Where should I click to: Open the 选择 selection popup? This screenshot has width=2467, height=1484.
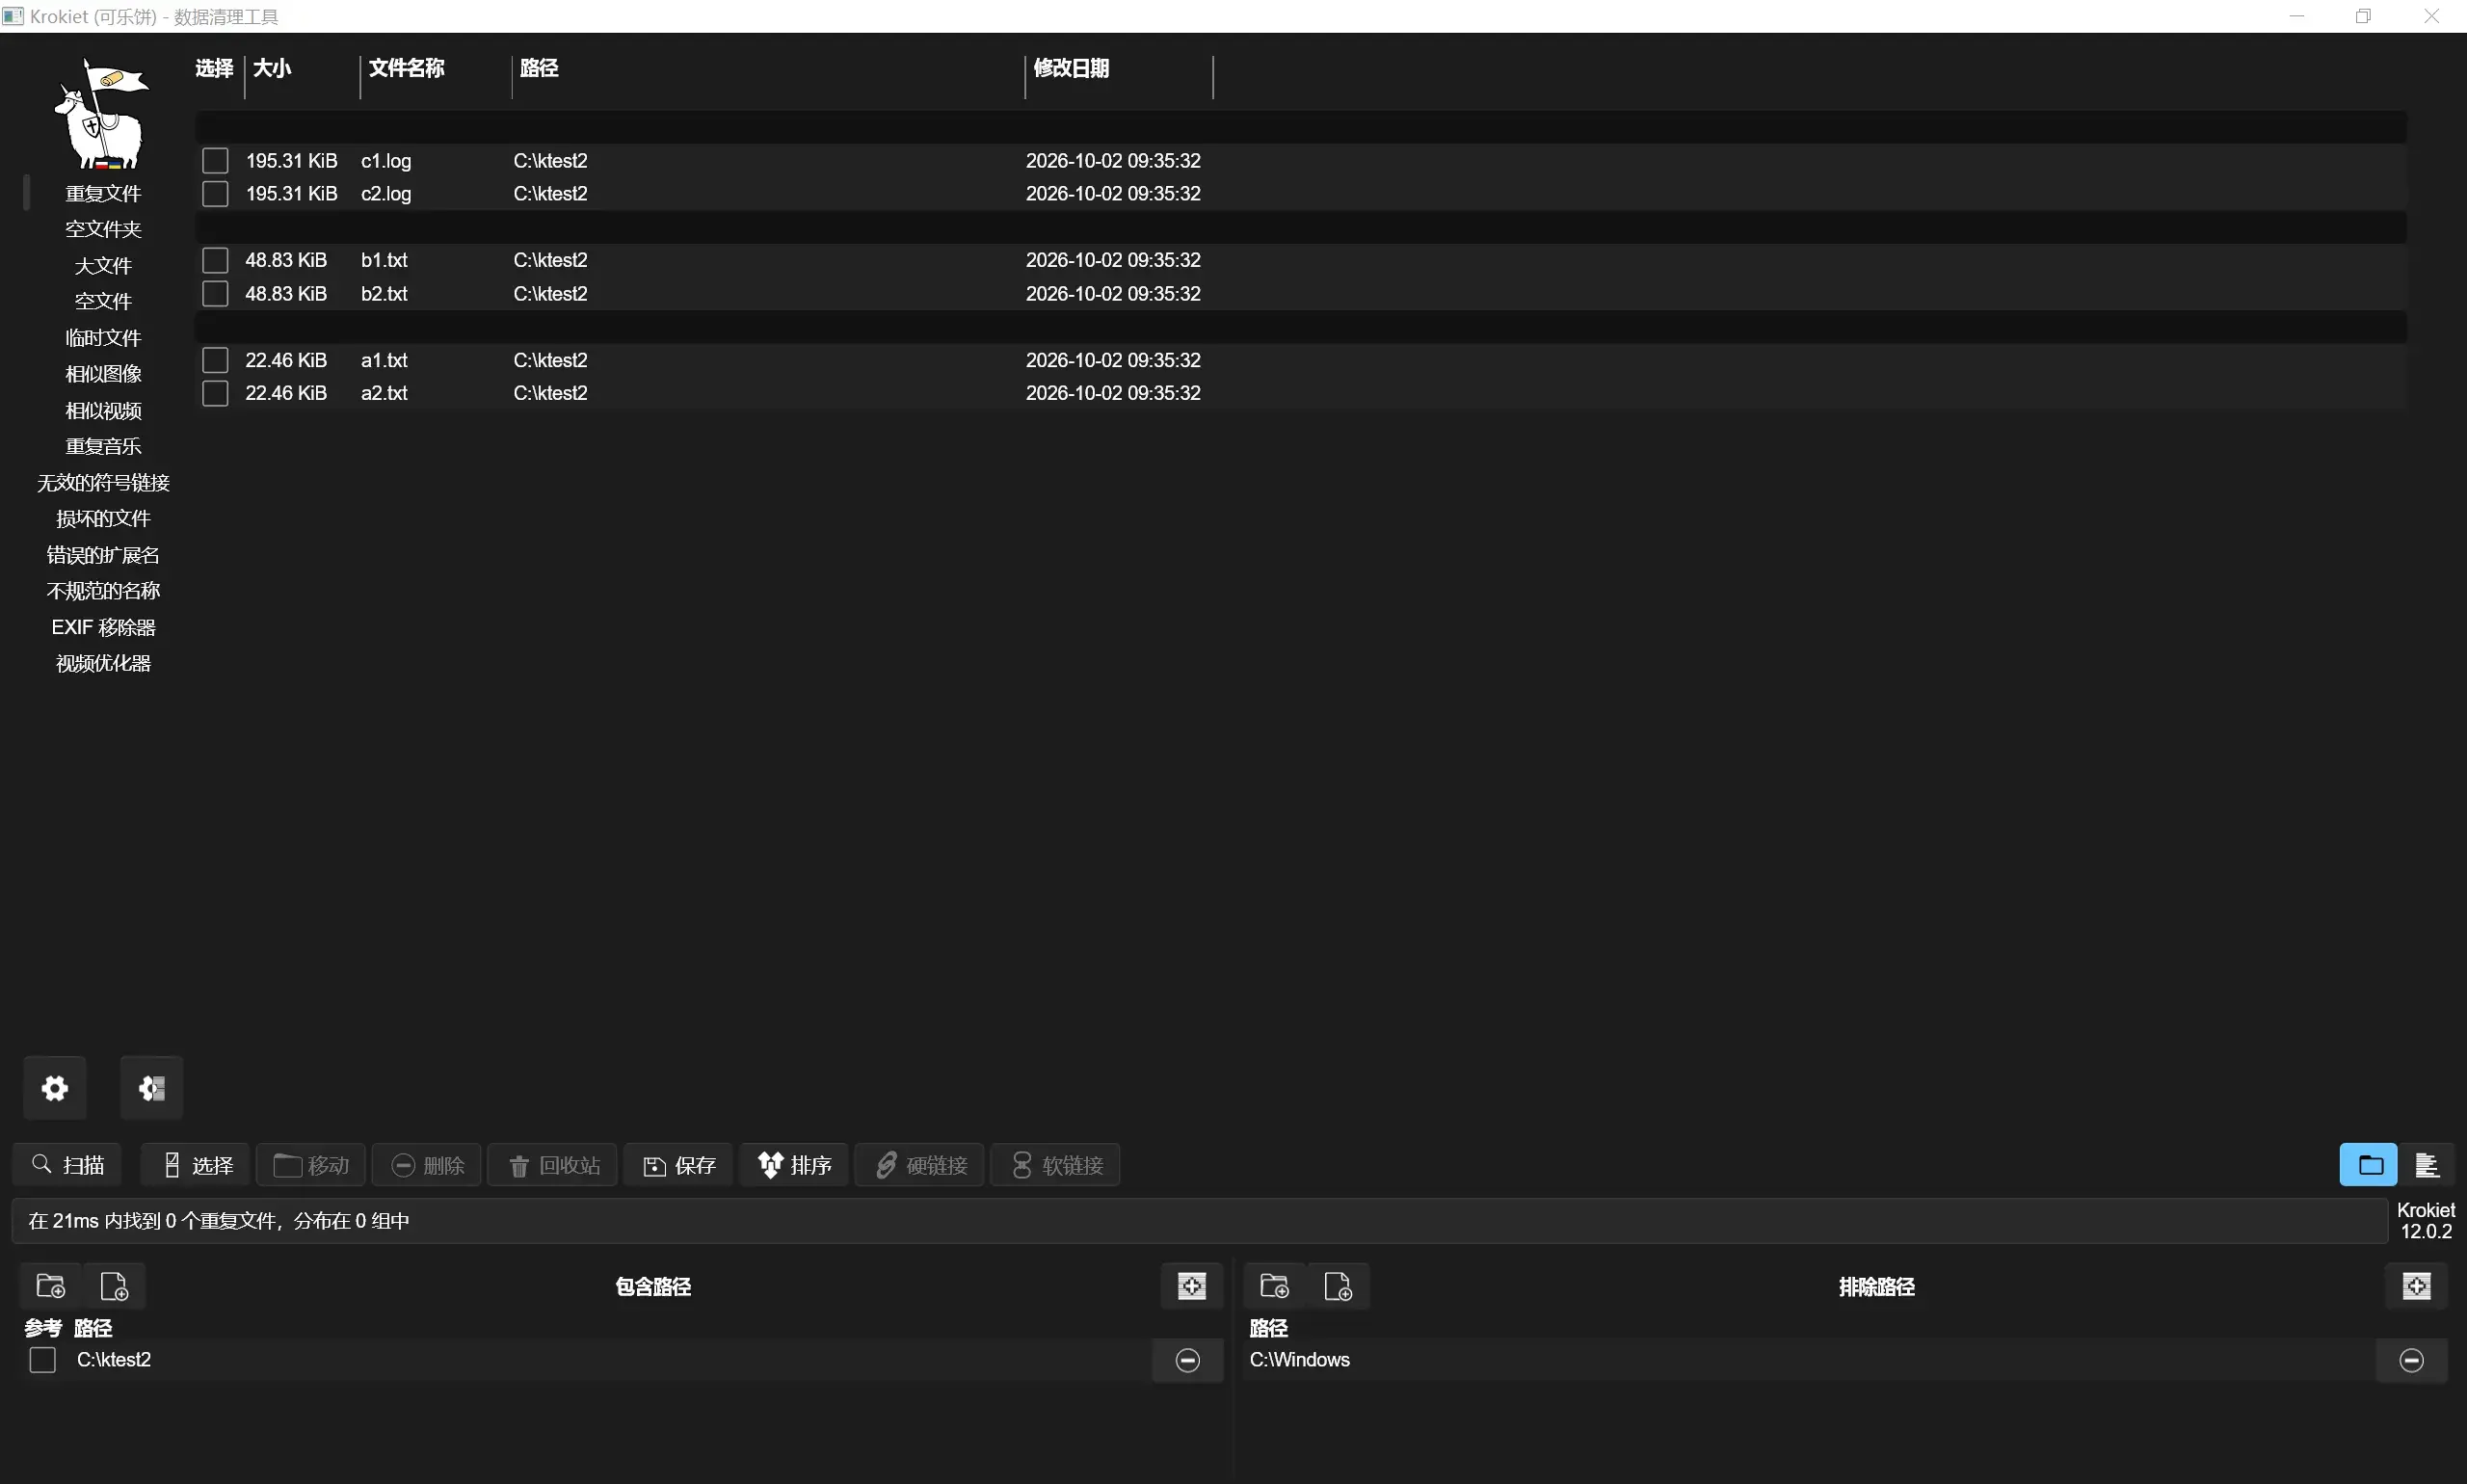196,1165
